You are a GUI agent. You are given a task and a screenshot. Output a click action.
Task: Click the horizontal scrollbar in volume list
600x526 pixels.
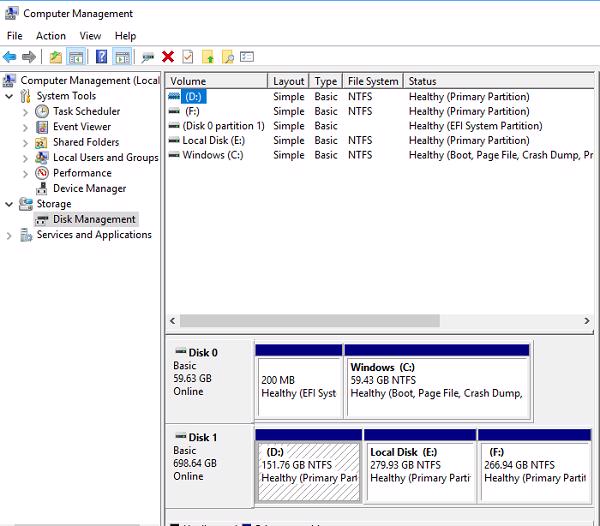[x=310, y=321]
